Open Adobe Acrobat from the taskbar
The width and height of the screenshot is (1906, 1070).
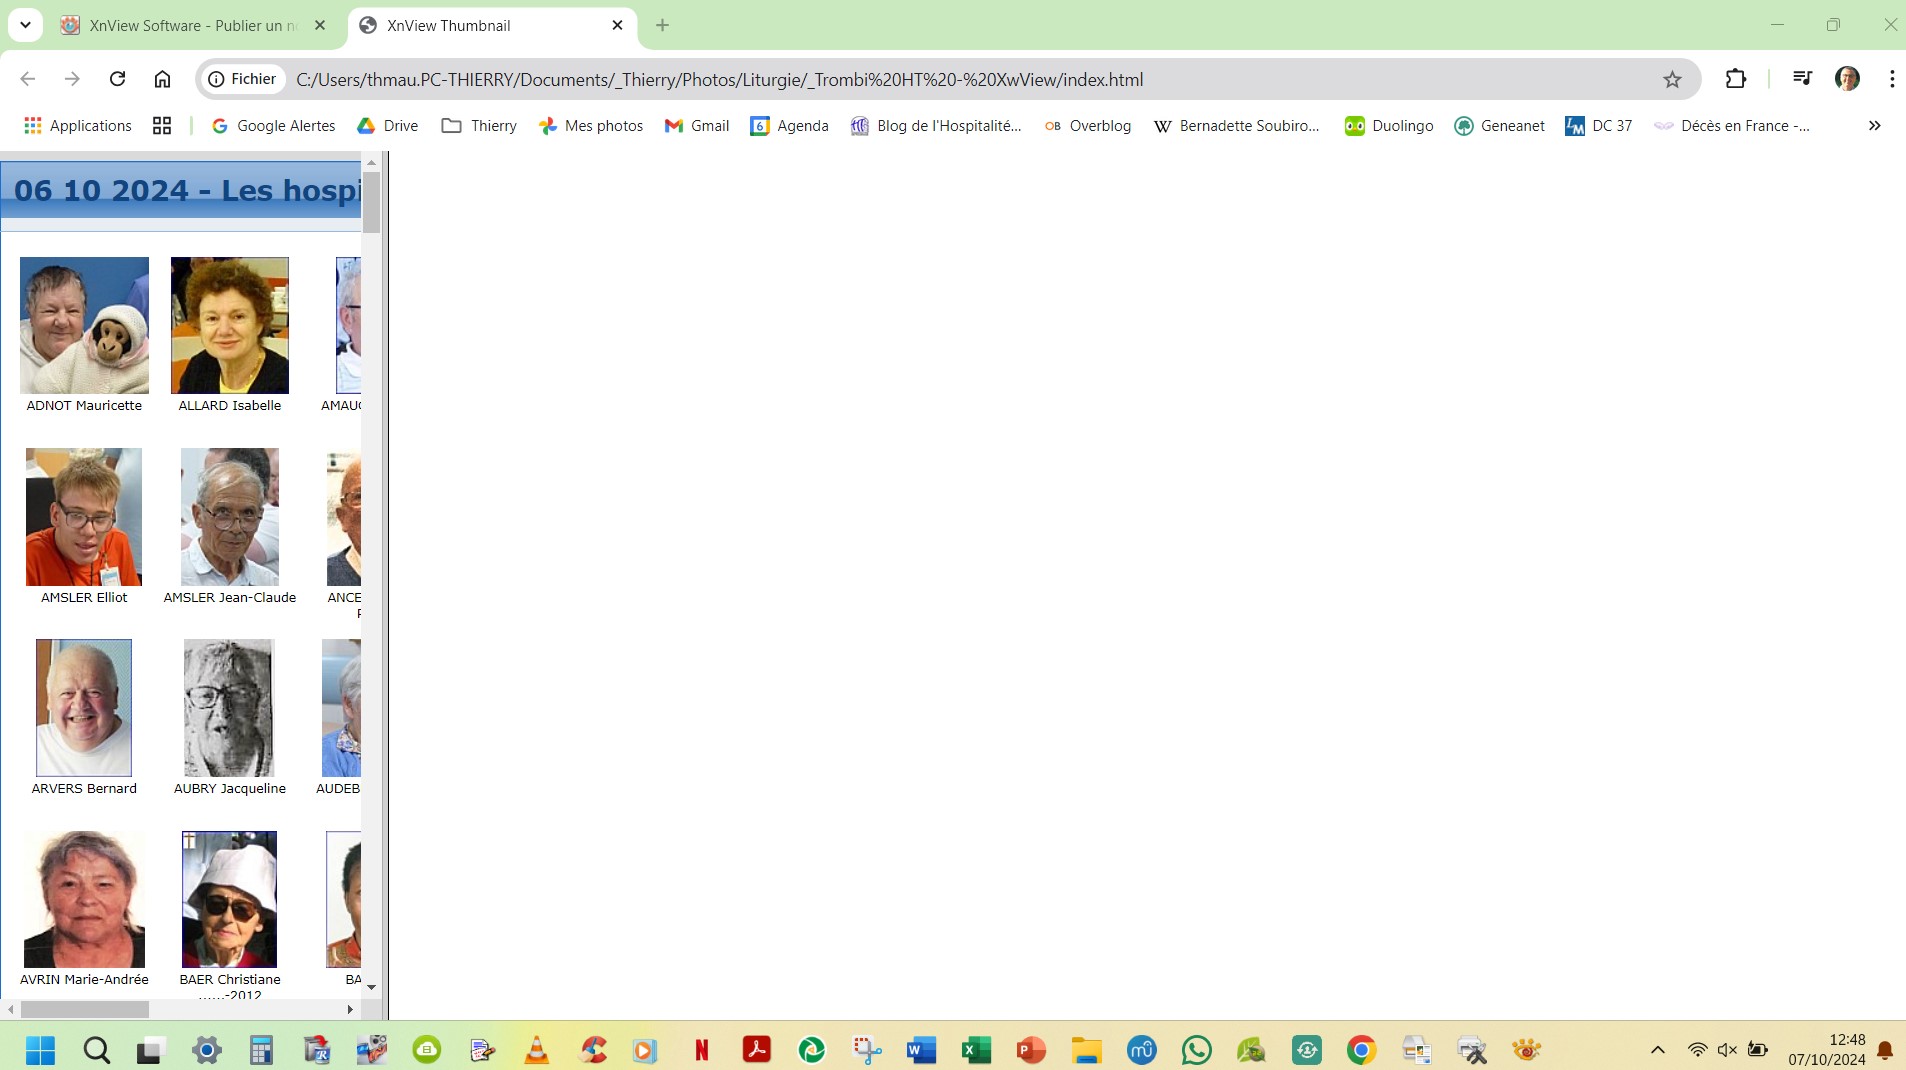tap(757, 1050)
